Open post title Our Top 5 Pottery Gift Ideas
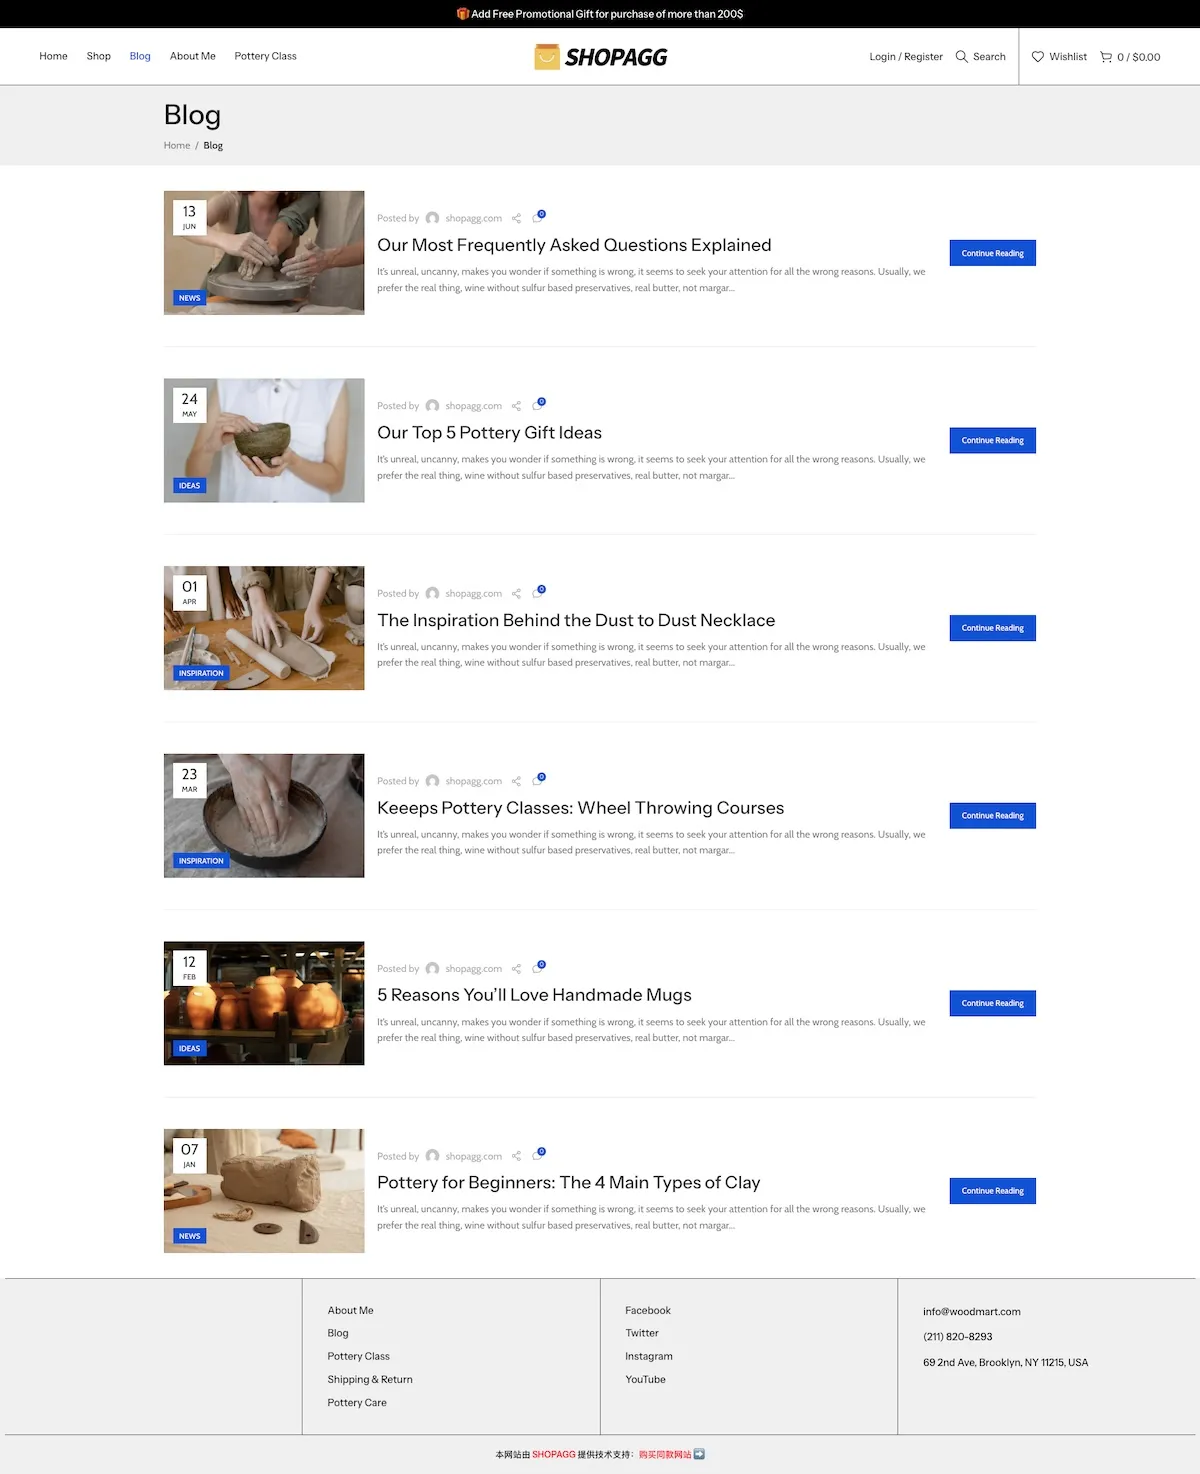This screenshot has width=1200, height=1474. pyautogui.click(x=489, y=433)
